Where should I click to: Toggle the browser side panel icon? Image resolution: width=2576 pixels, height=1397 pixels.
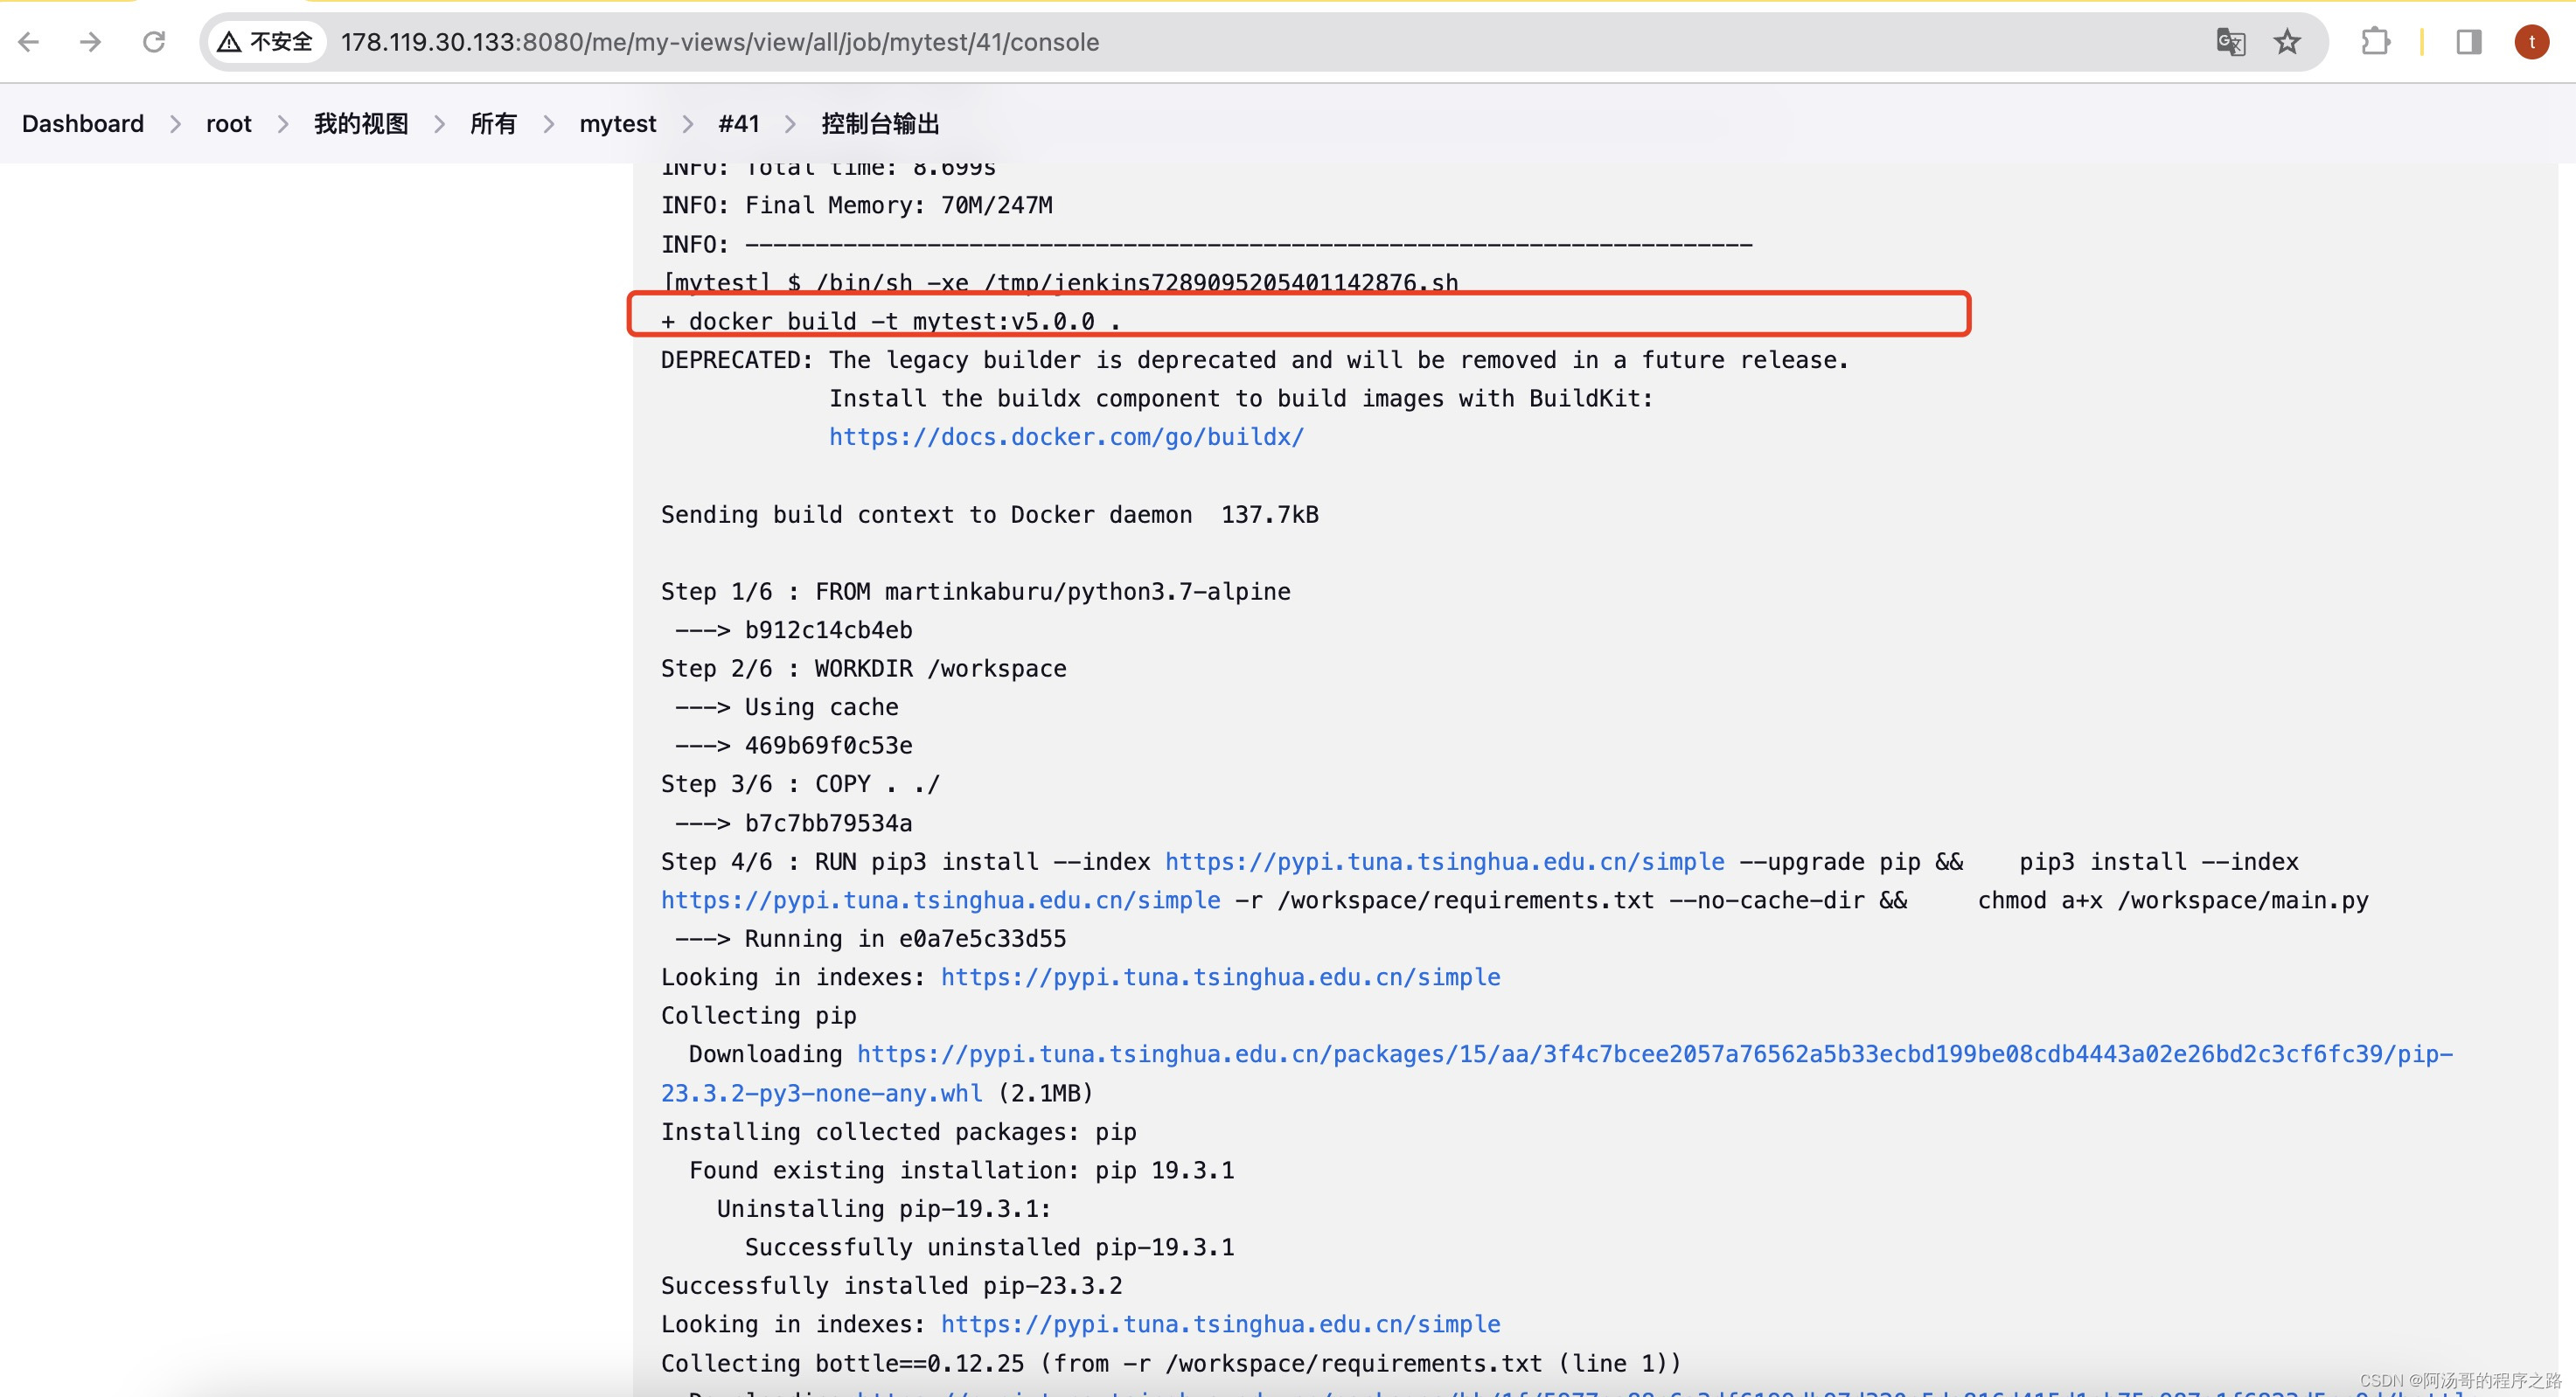tap(2469, 42)
